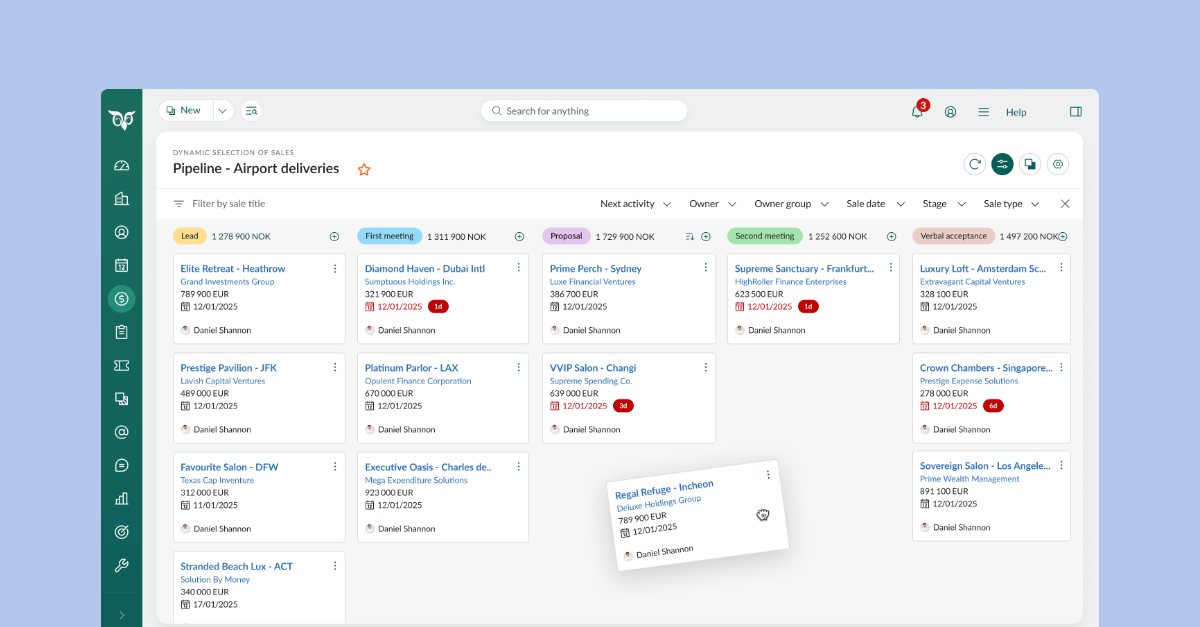Focus the Filter by sale title field
Image resolution: width=1200 pixels, height=627 pixels.
pos(228,204)
